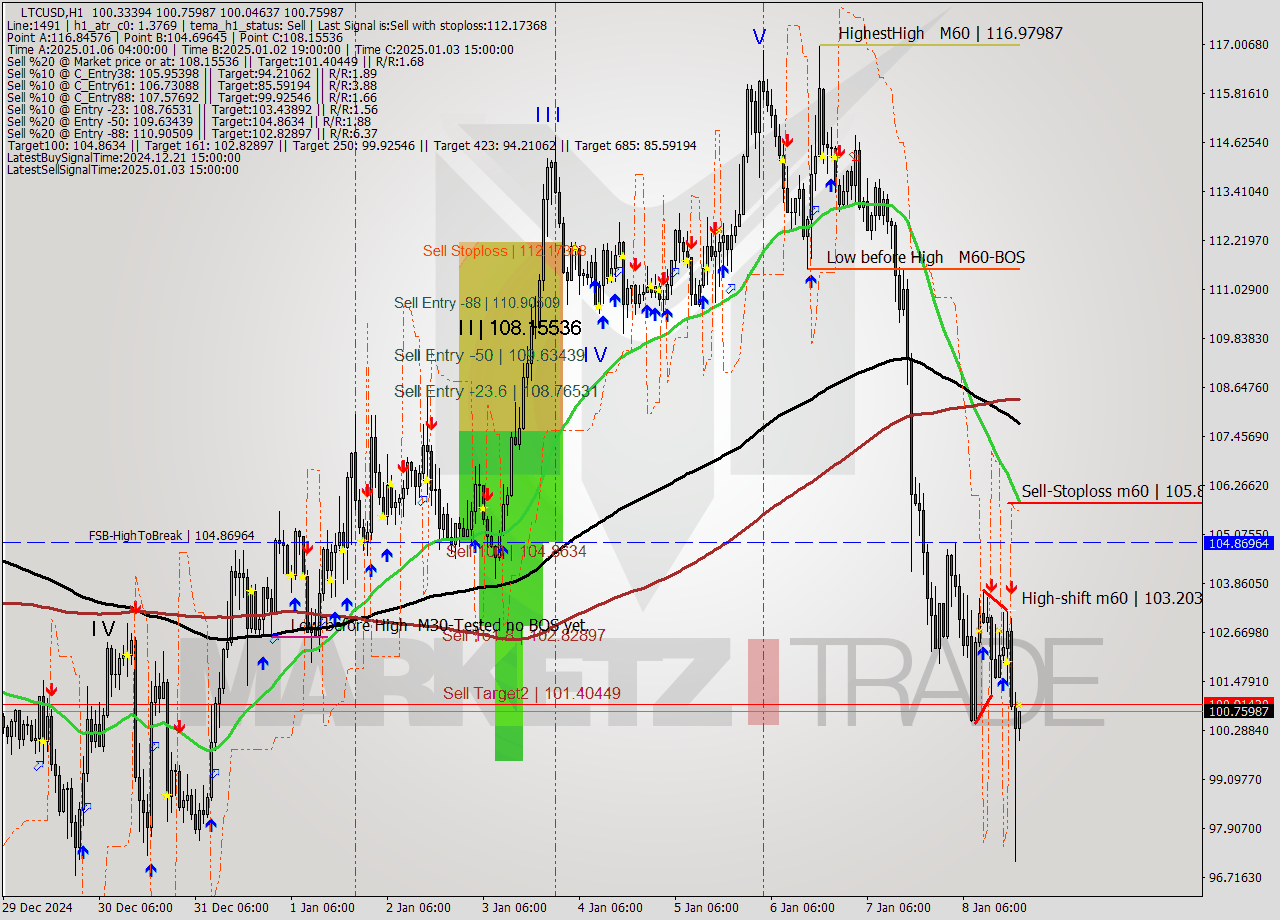Click the Sell 161.8 | 102.82897 label
Viewport: 1280px width, 920px height.
pyautogui.click(x=524, y=635)
